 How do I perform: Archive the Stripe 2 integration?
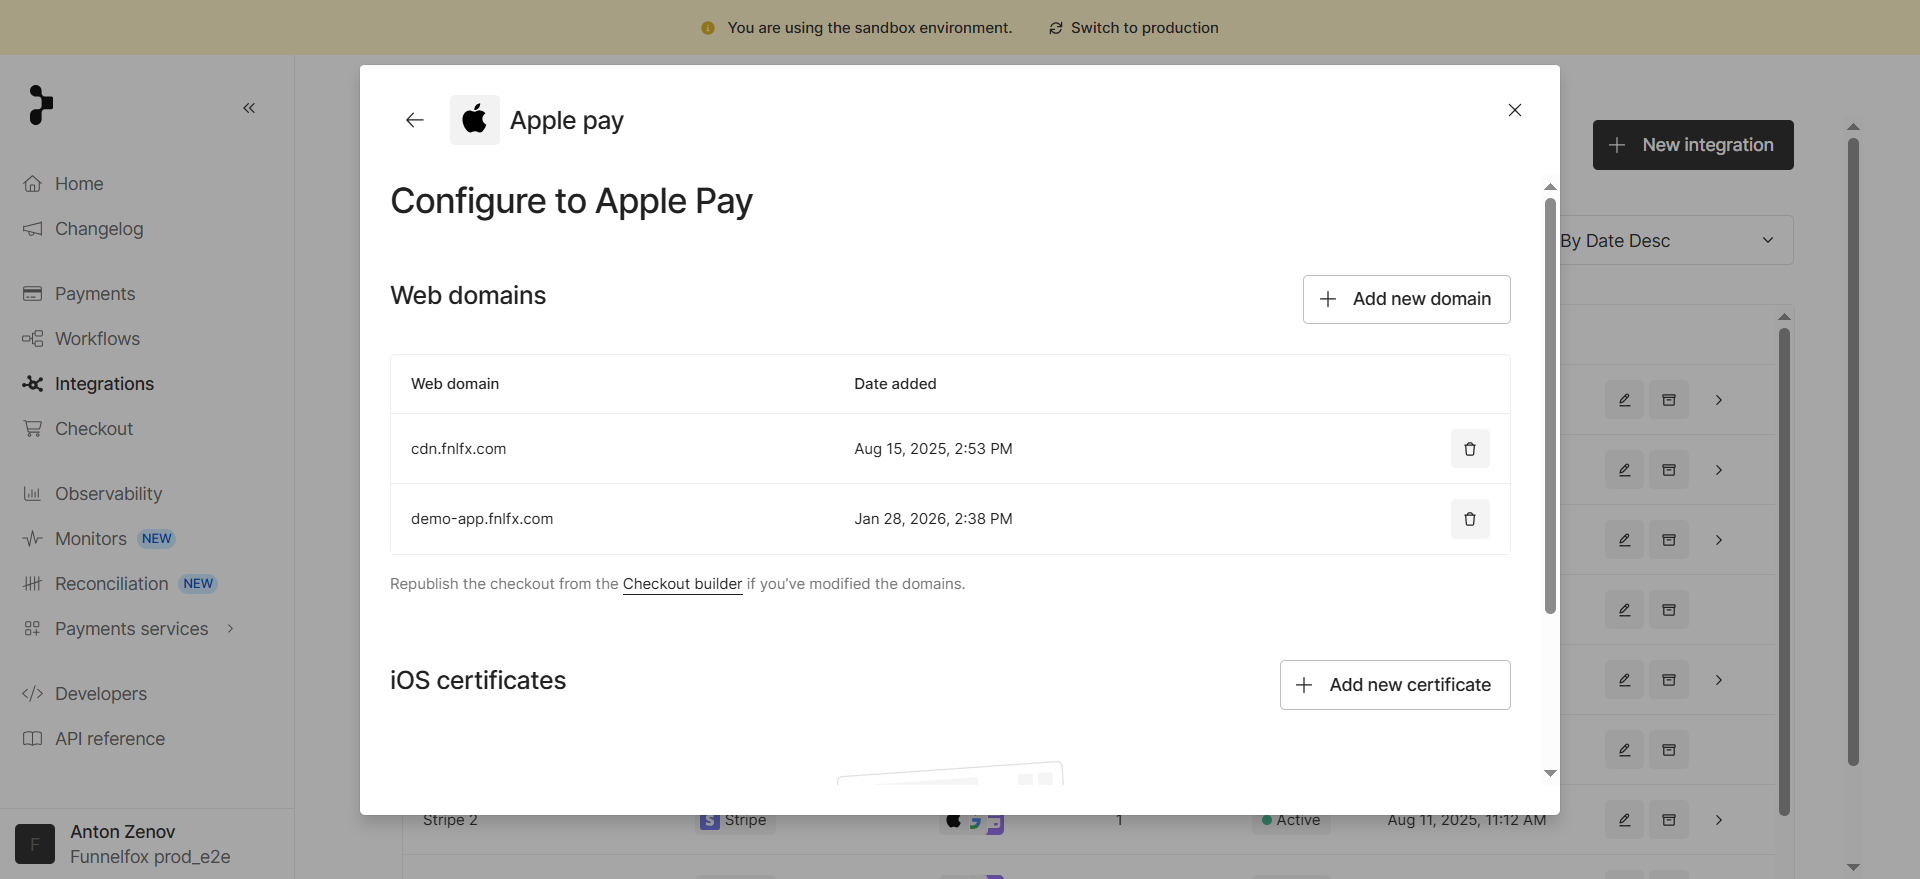pyautogui.click(x=1669, y=820)
